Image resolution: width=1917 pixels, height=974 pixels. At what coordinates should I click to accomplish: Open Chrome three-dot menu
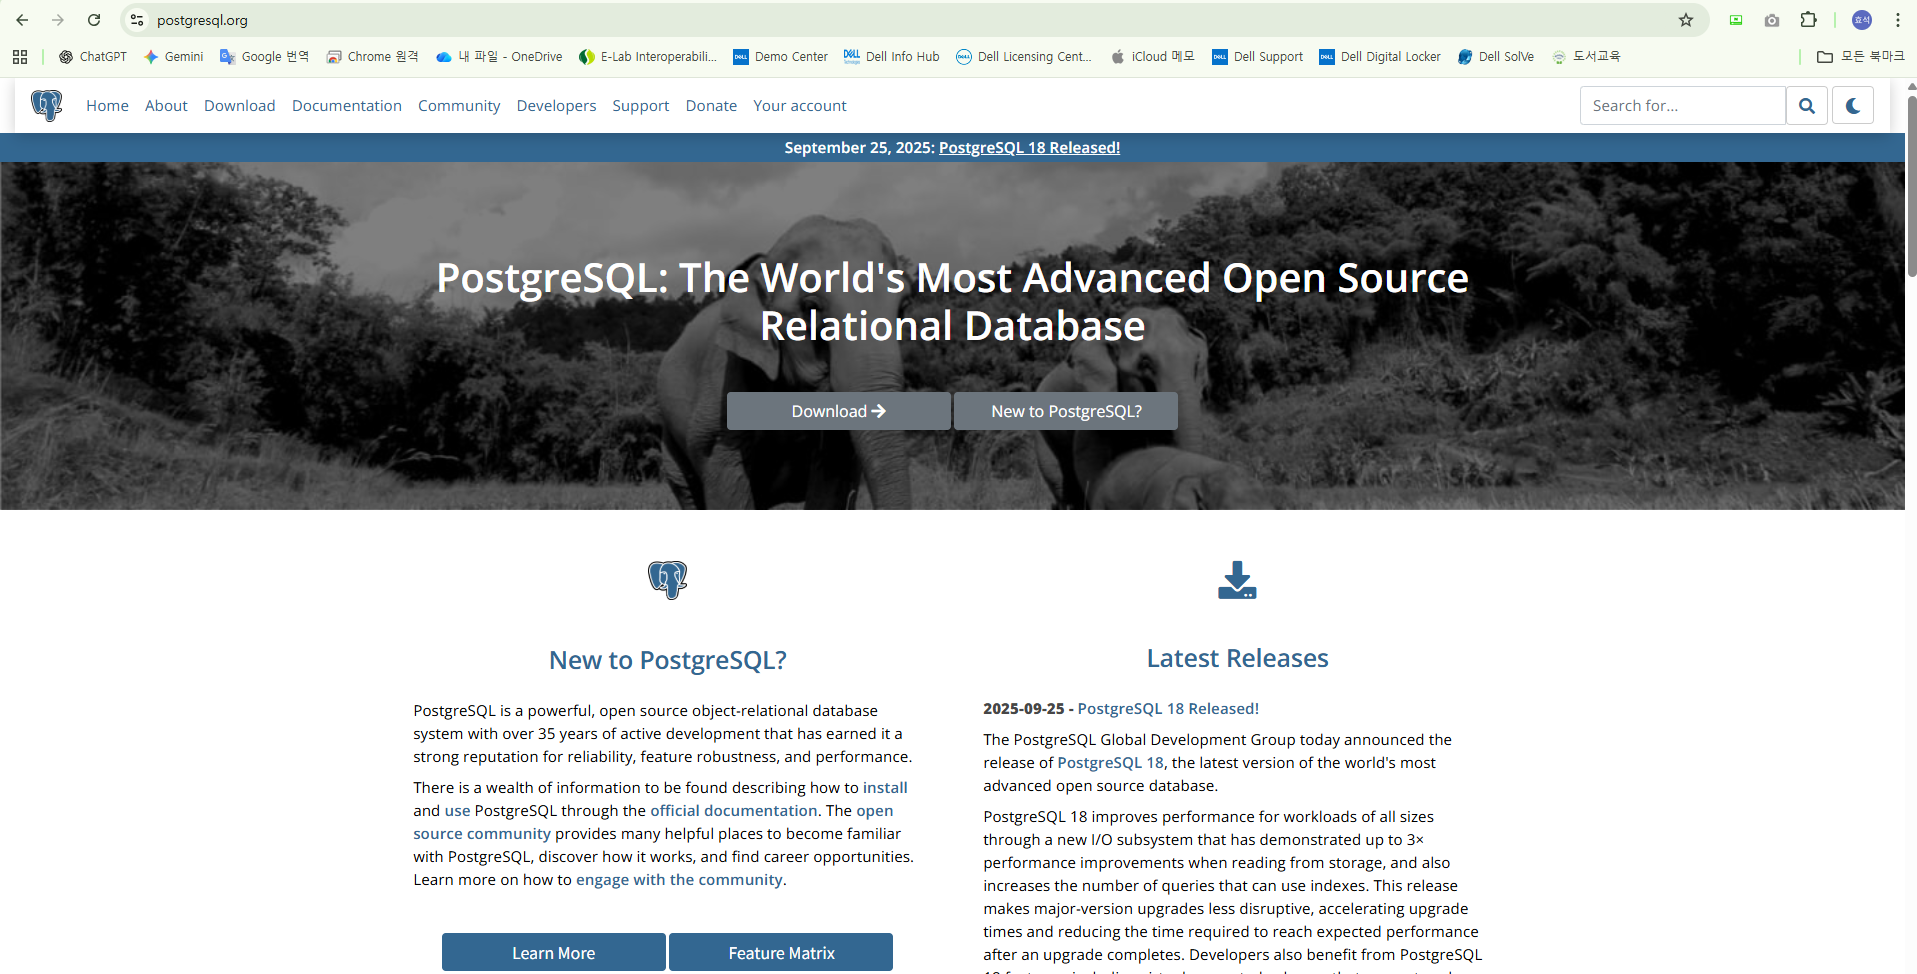tap(1898, 20)
